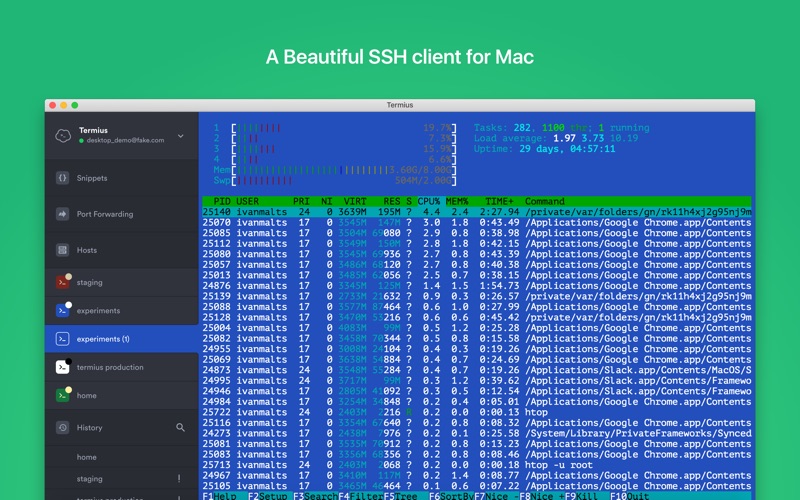Click the History search magnifier icon
800x500 pixels.
pos(181,427)
